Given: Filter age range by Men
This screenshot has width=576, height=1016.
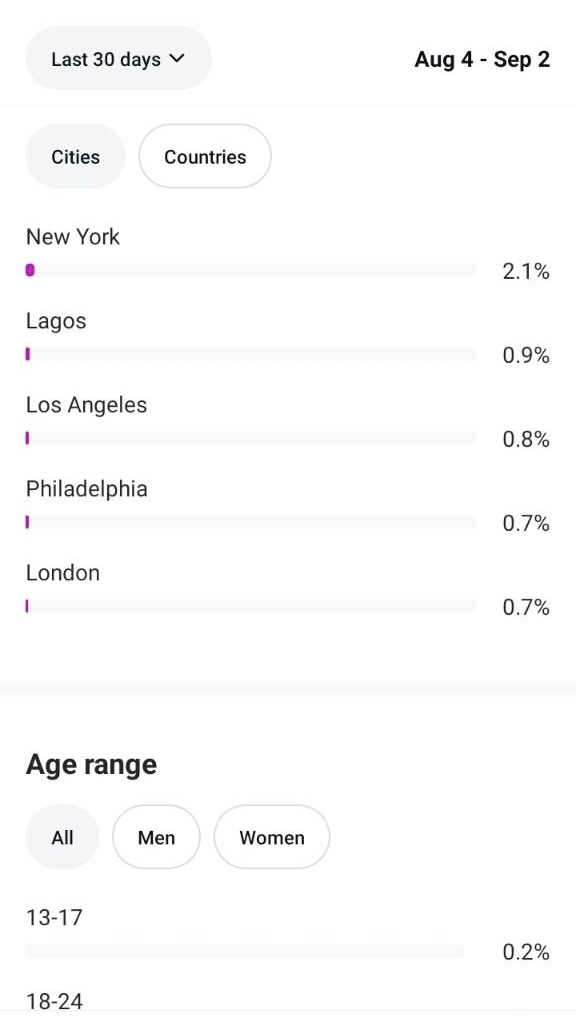Looking at the screenshot, I should (x=156, y=837).
